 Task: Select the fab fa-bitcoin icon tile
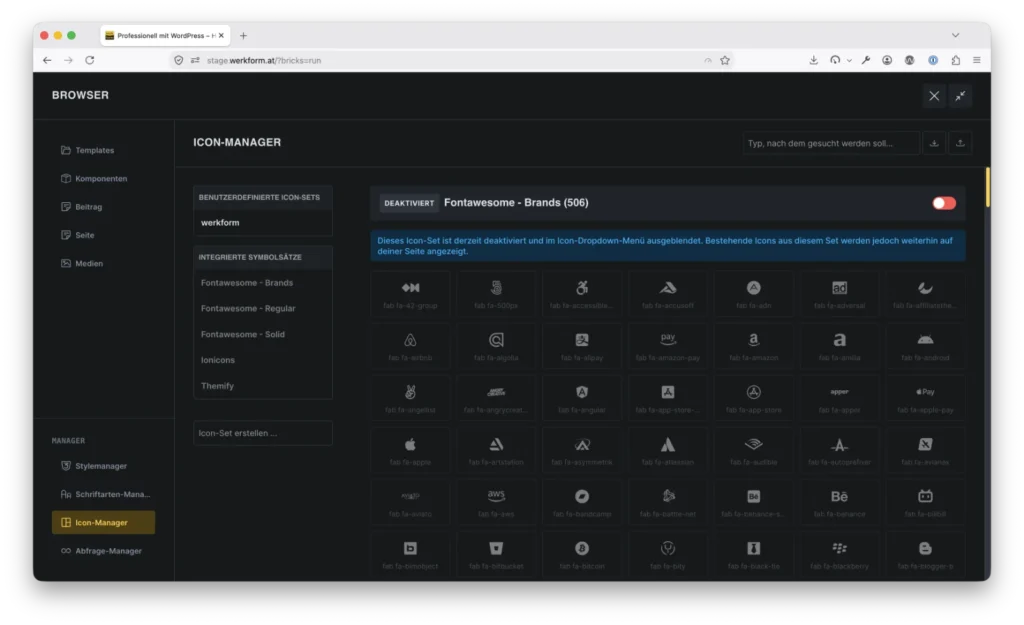tap(582, 555)
